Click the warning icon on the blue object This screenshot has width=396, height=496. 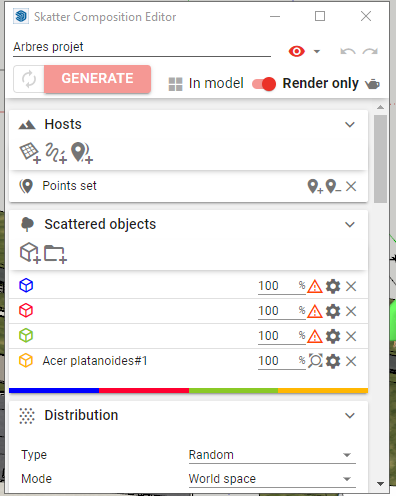315,286
